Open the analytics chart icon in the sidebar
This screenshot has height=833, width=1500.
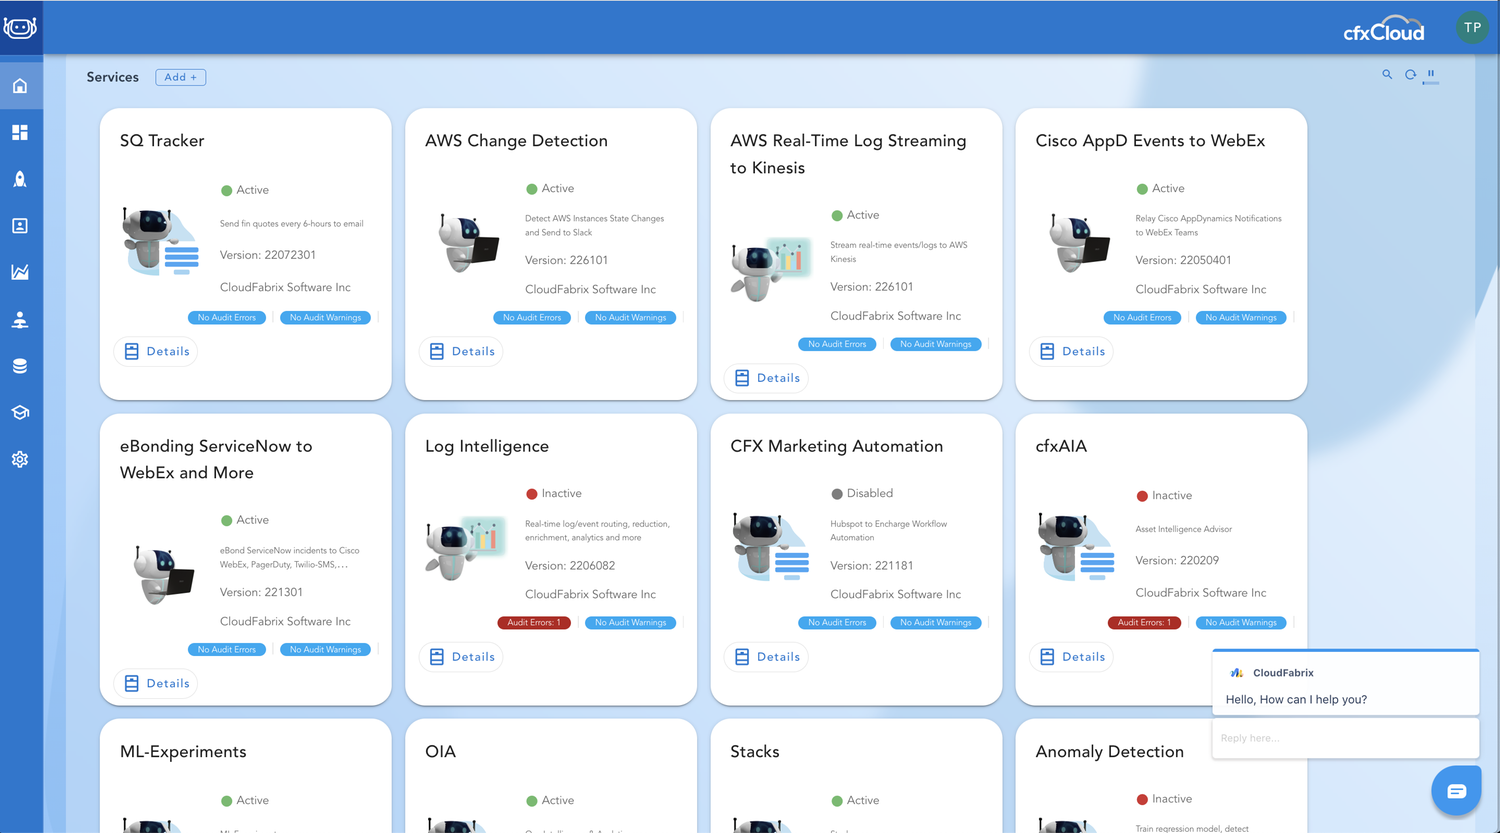tap(20, 272)
